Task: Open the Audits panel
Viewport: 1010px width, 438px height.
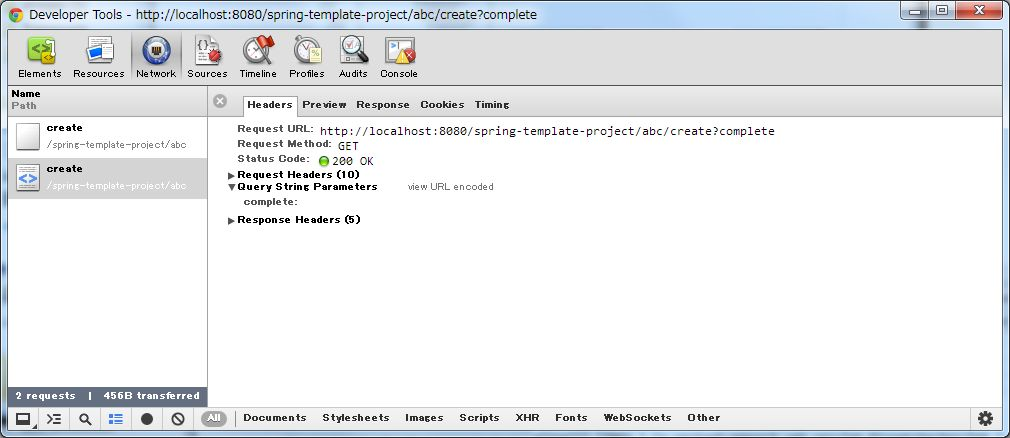Action: pyautogui.click(x=353, y=57)
